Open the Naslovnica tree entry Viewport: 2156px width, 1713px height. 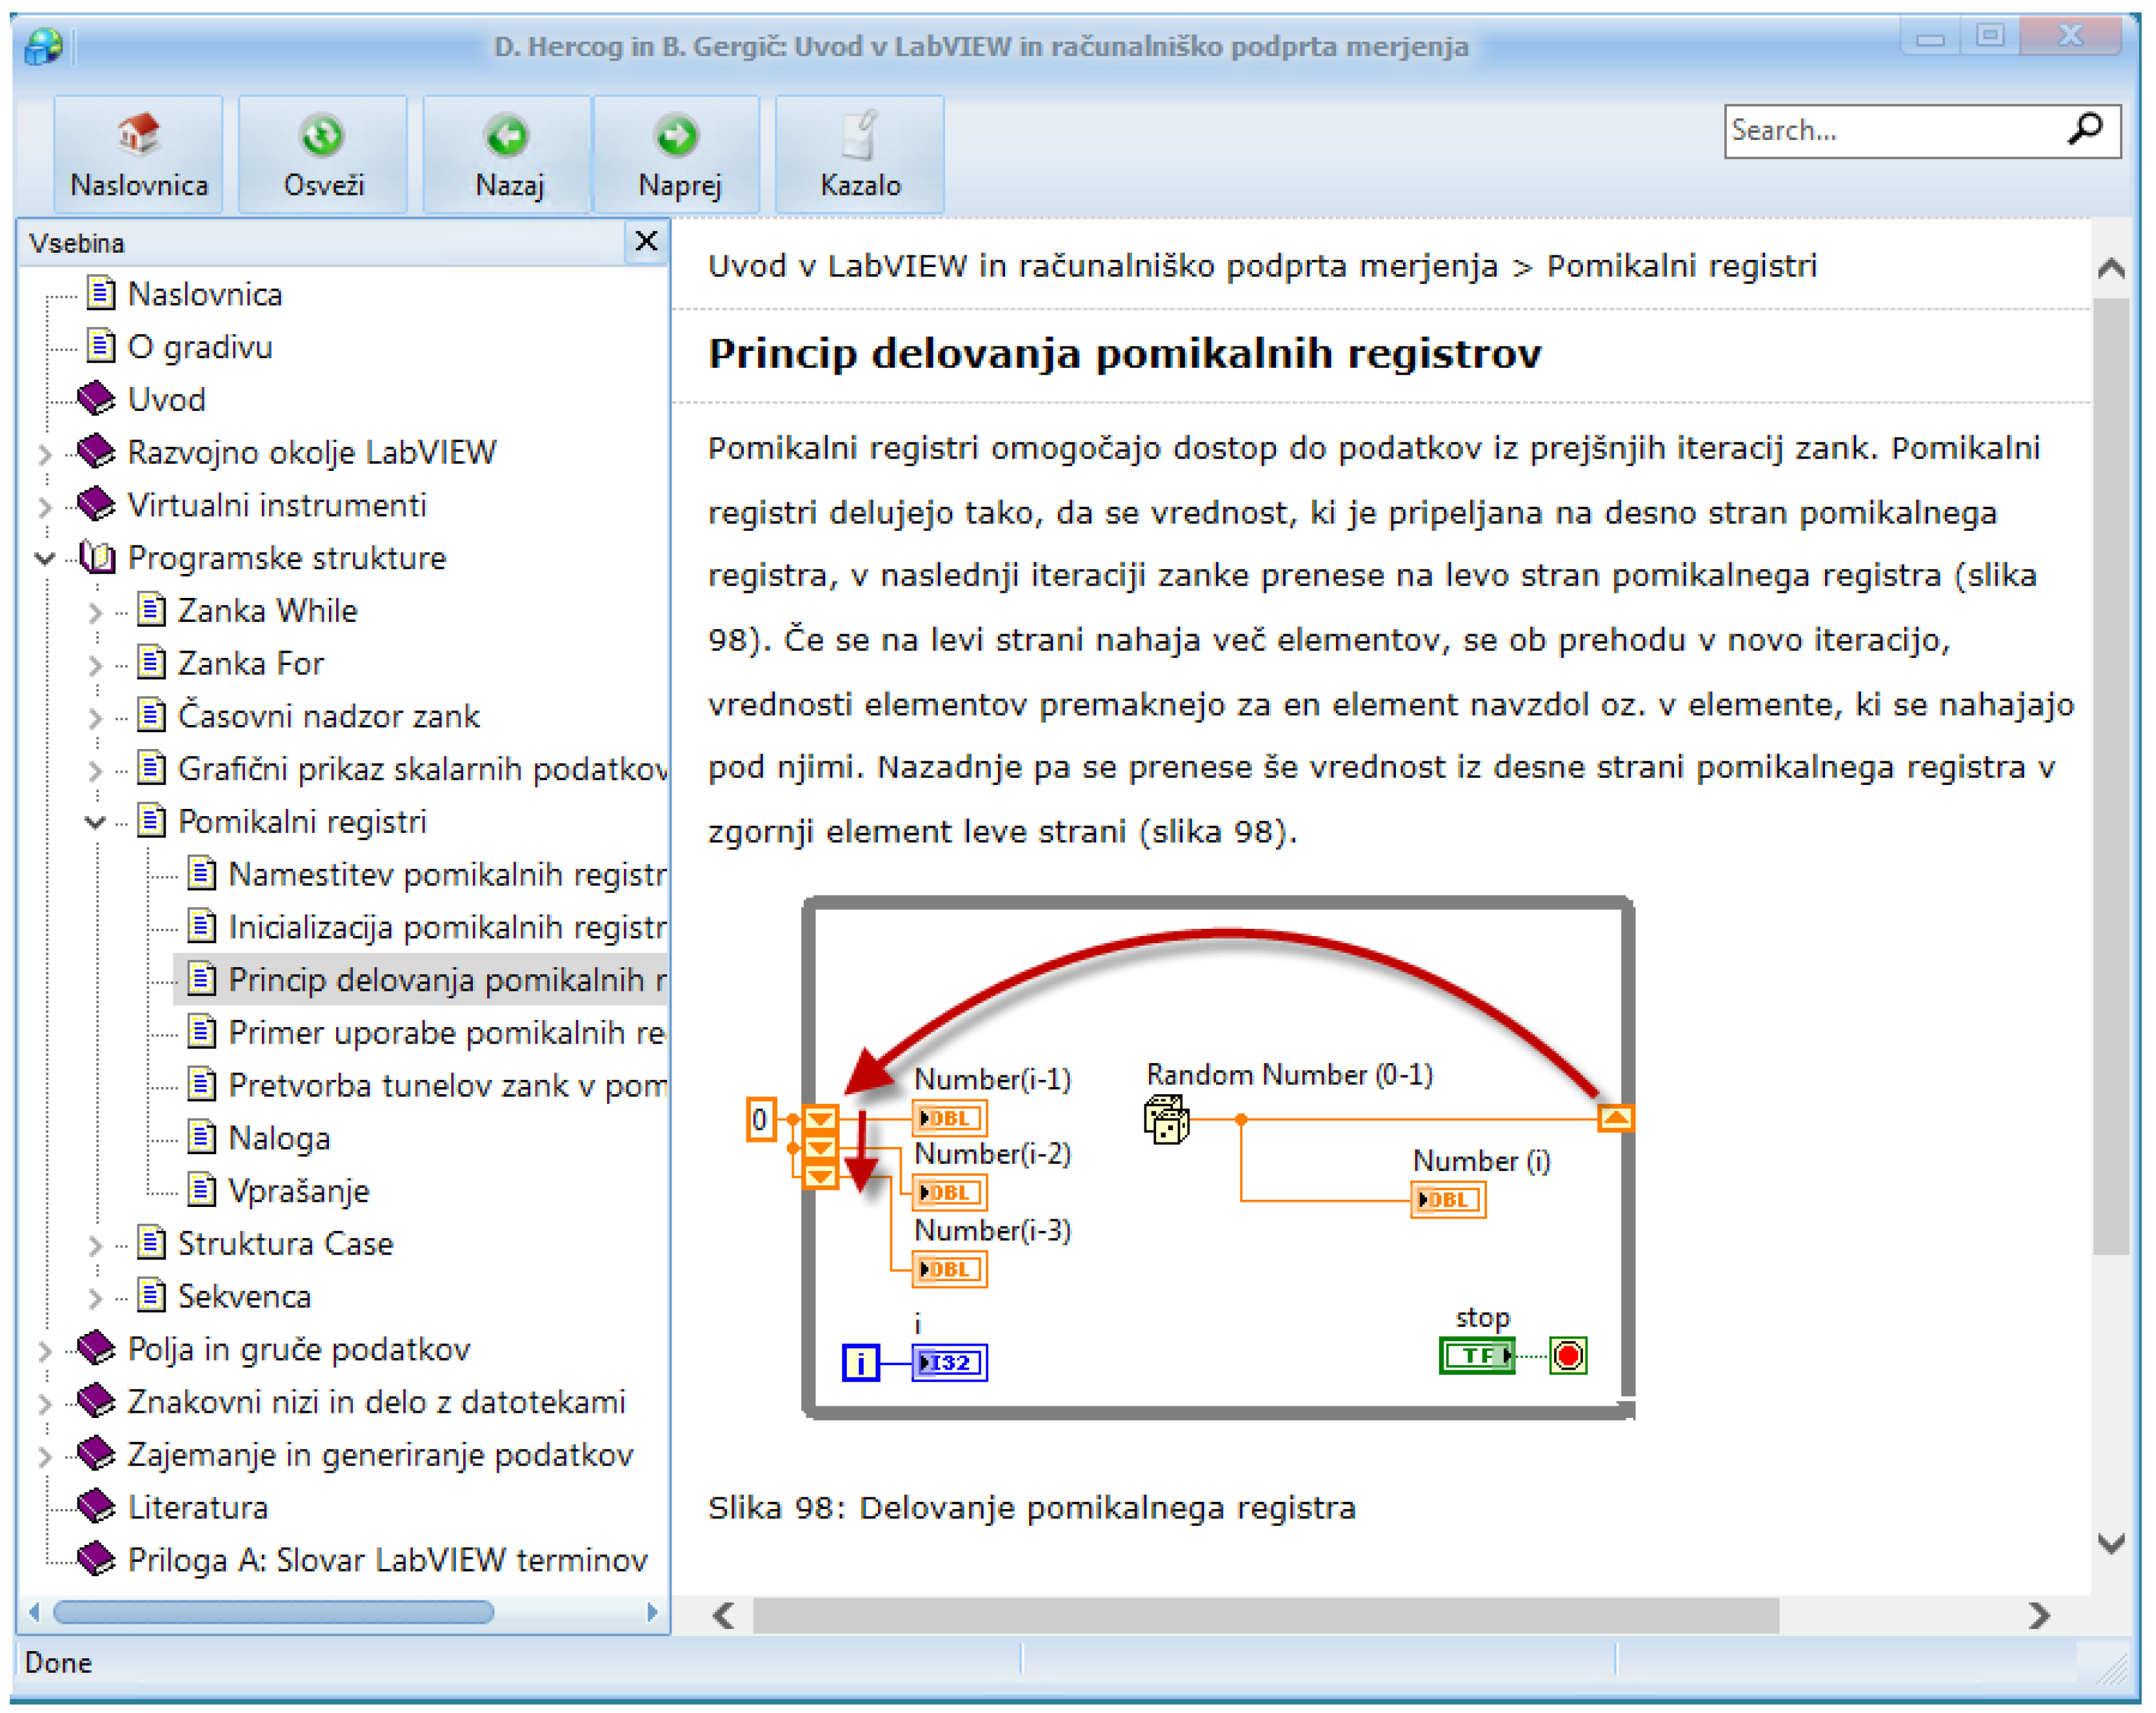pos(205,295)
